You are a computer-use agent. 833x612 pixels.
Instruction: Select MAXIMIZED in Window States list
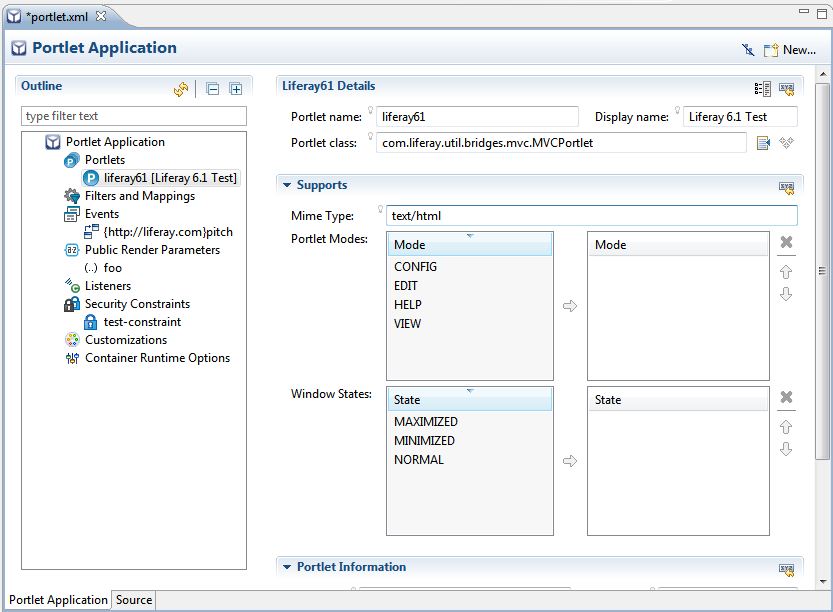coord(425,422)
